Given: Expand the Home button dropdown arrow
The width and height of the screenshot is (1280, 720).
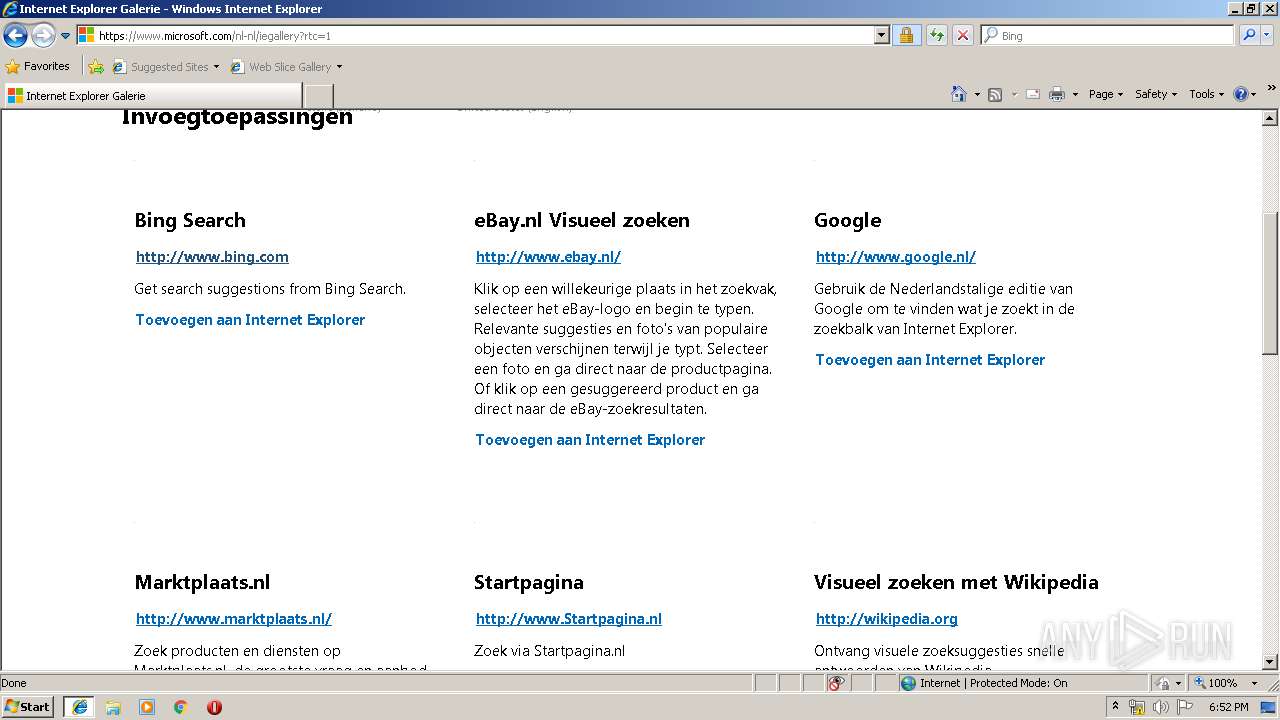Looking at the screenshot, I should coord(976,94).
